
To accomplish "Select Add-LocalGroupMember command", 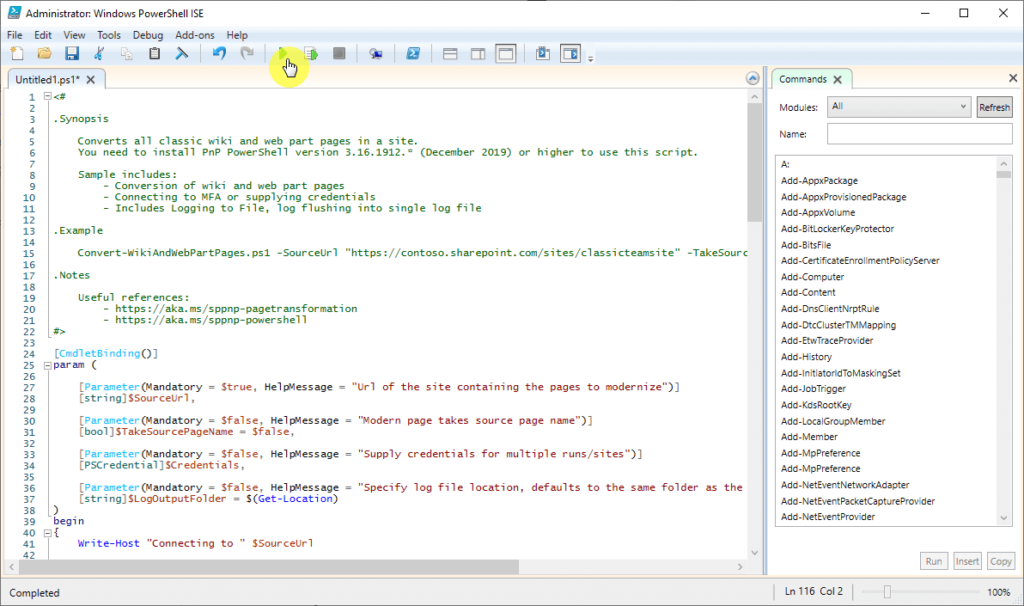I will coord(833,421).
